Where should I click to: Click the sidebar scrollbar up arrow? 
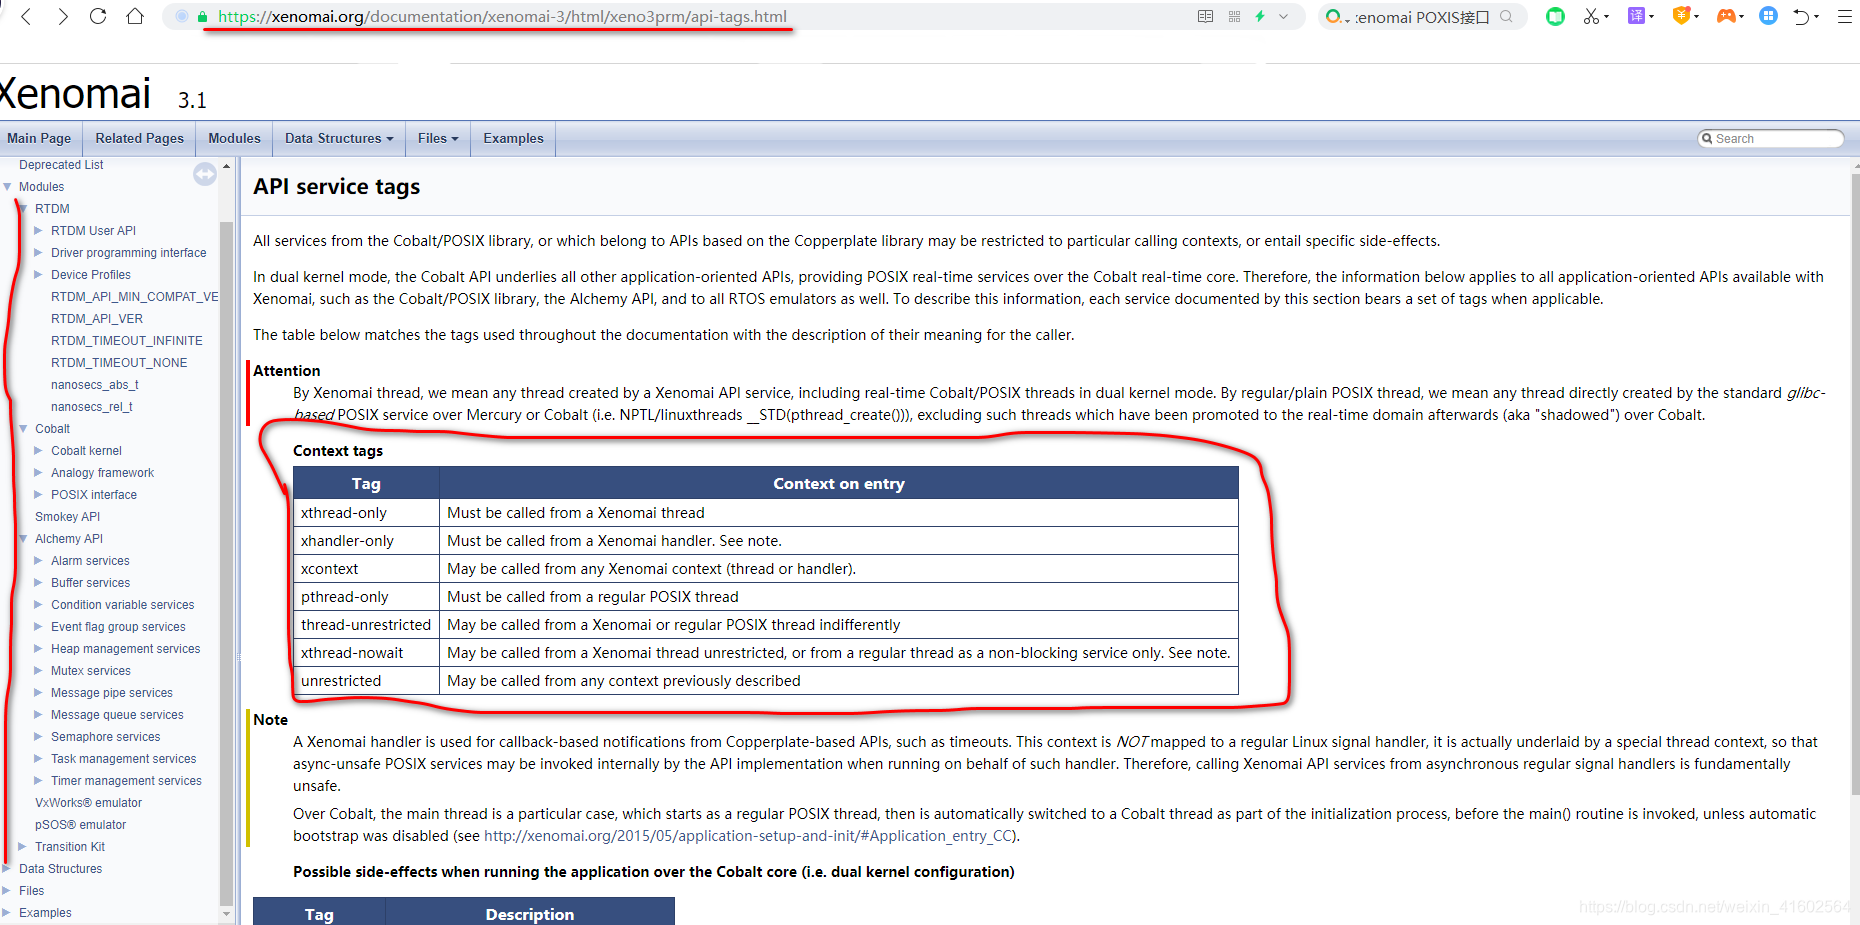click(x=226, y=166)
